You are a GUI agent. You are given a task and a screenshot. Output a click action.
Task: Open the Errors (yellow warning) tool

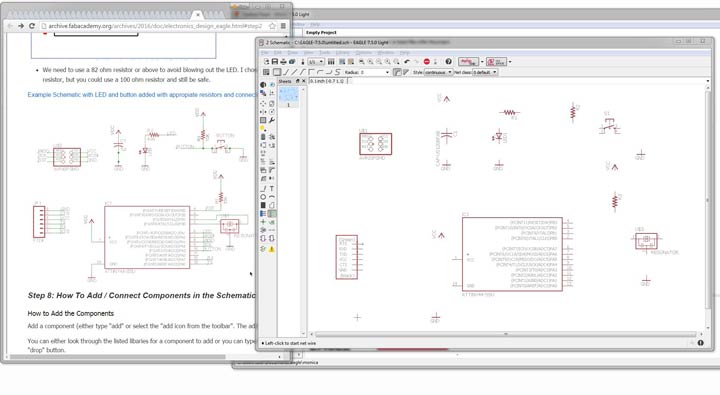(x=272, y=249)
